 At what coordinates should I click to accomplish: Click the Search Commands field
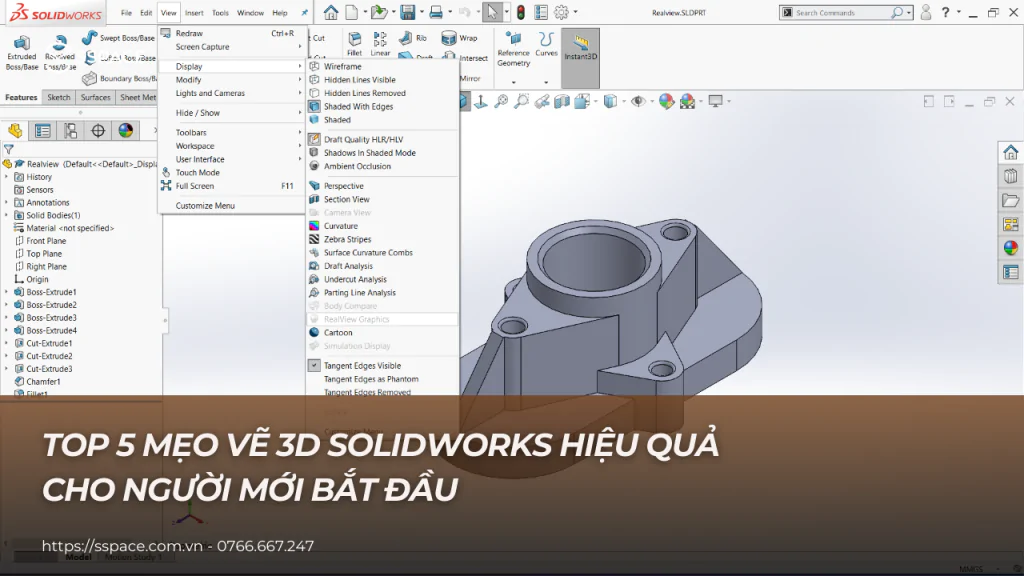click(x=842, y=12)
